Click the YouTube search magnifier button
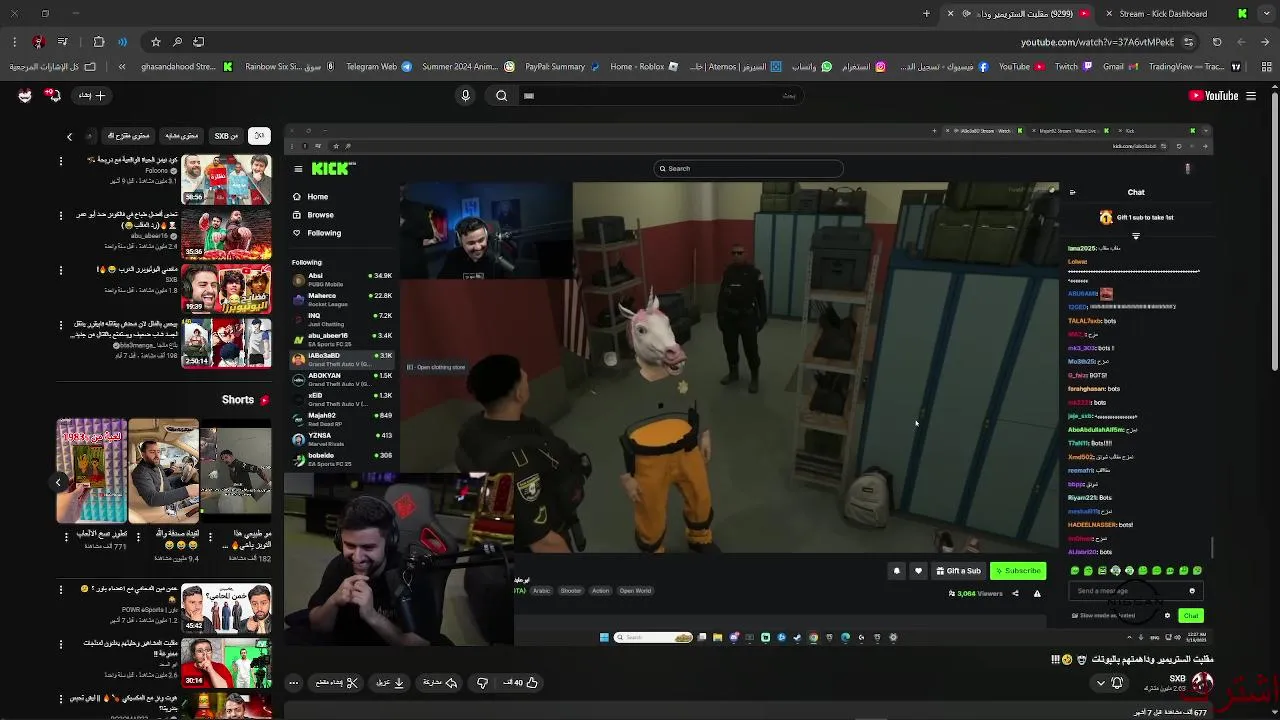This screenshot has height=720, width=1280. click(x=502, y=96)
